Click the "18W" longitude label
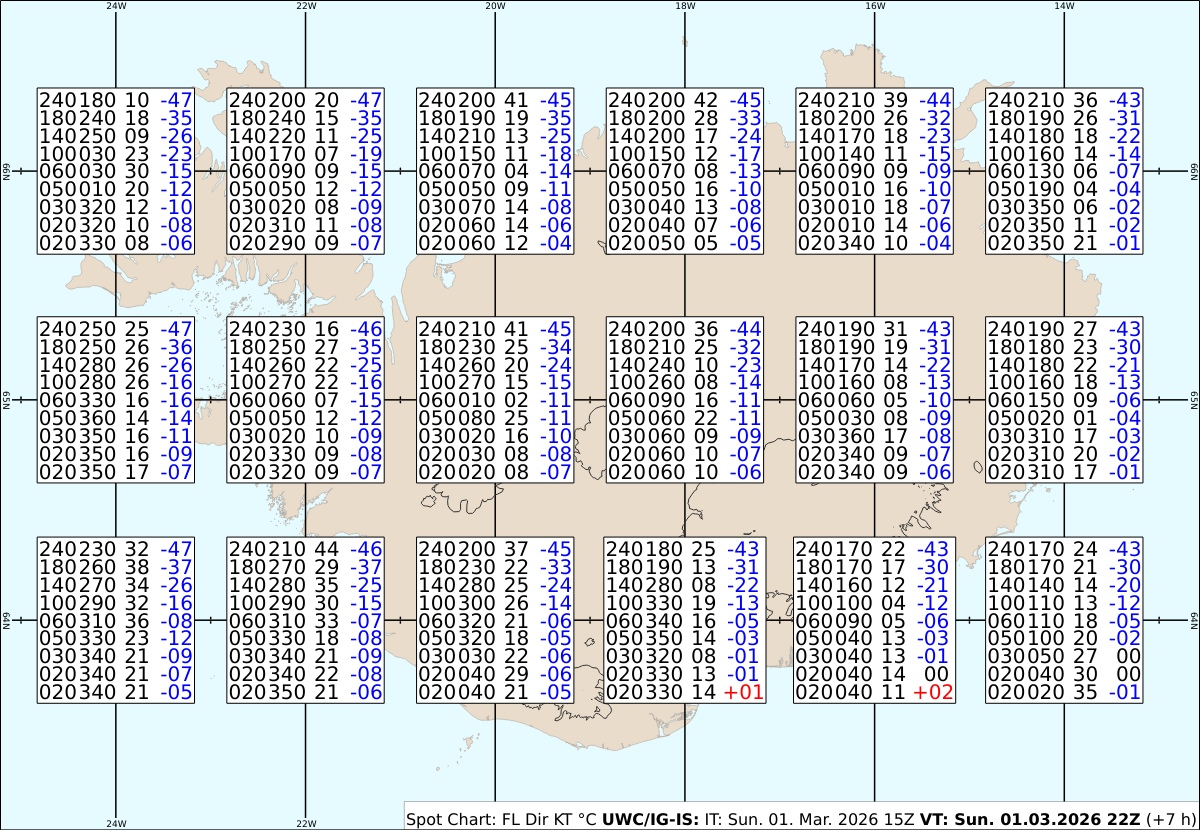The image size is (1200, 830). (685, 6)
